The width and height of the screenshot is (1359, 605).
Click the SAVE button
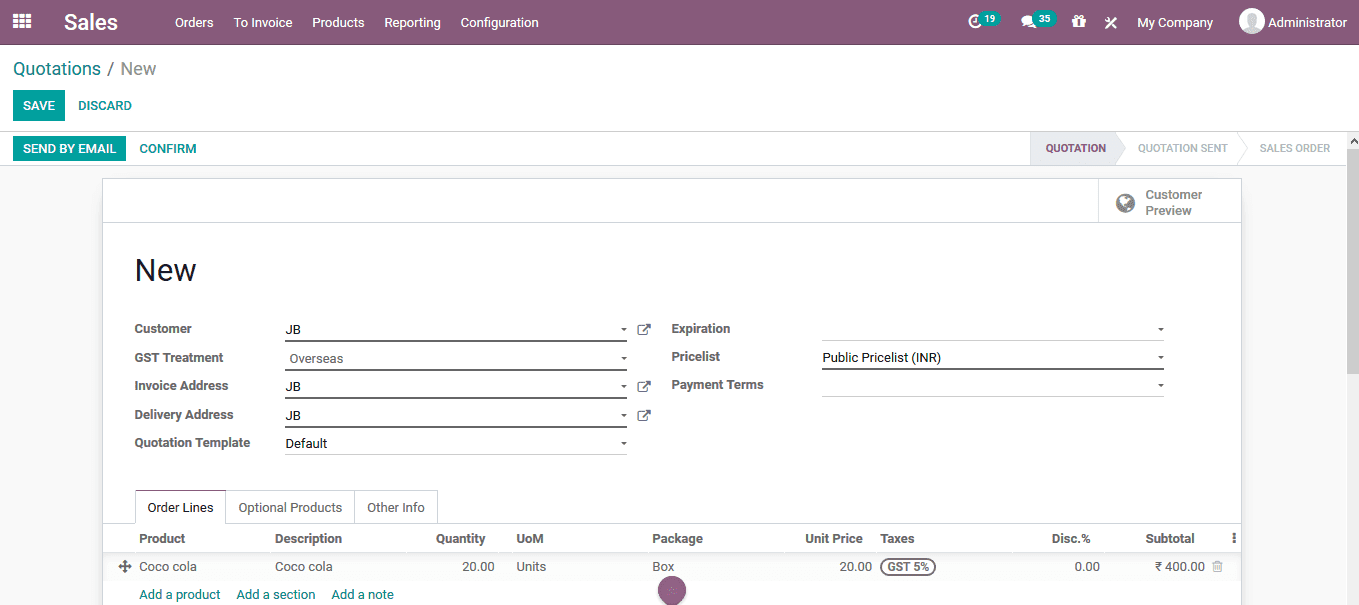(39, 105)
